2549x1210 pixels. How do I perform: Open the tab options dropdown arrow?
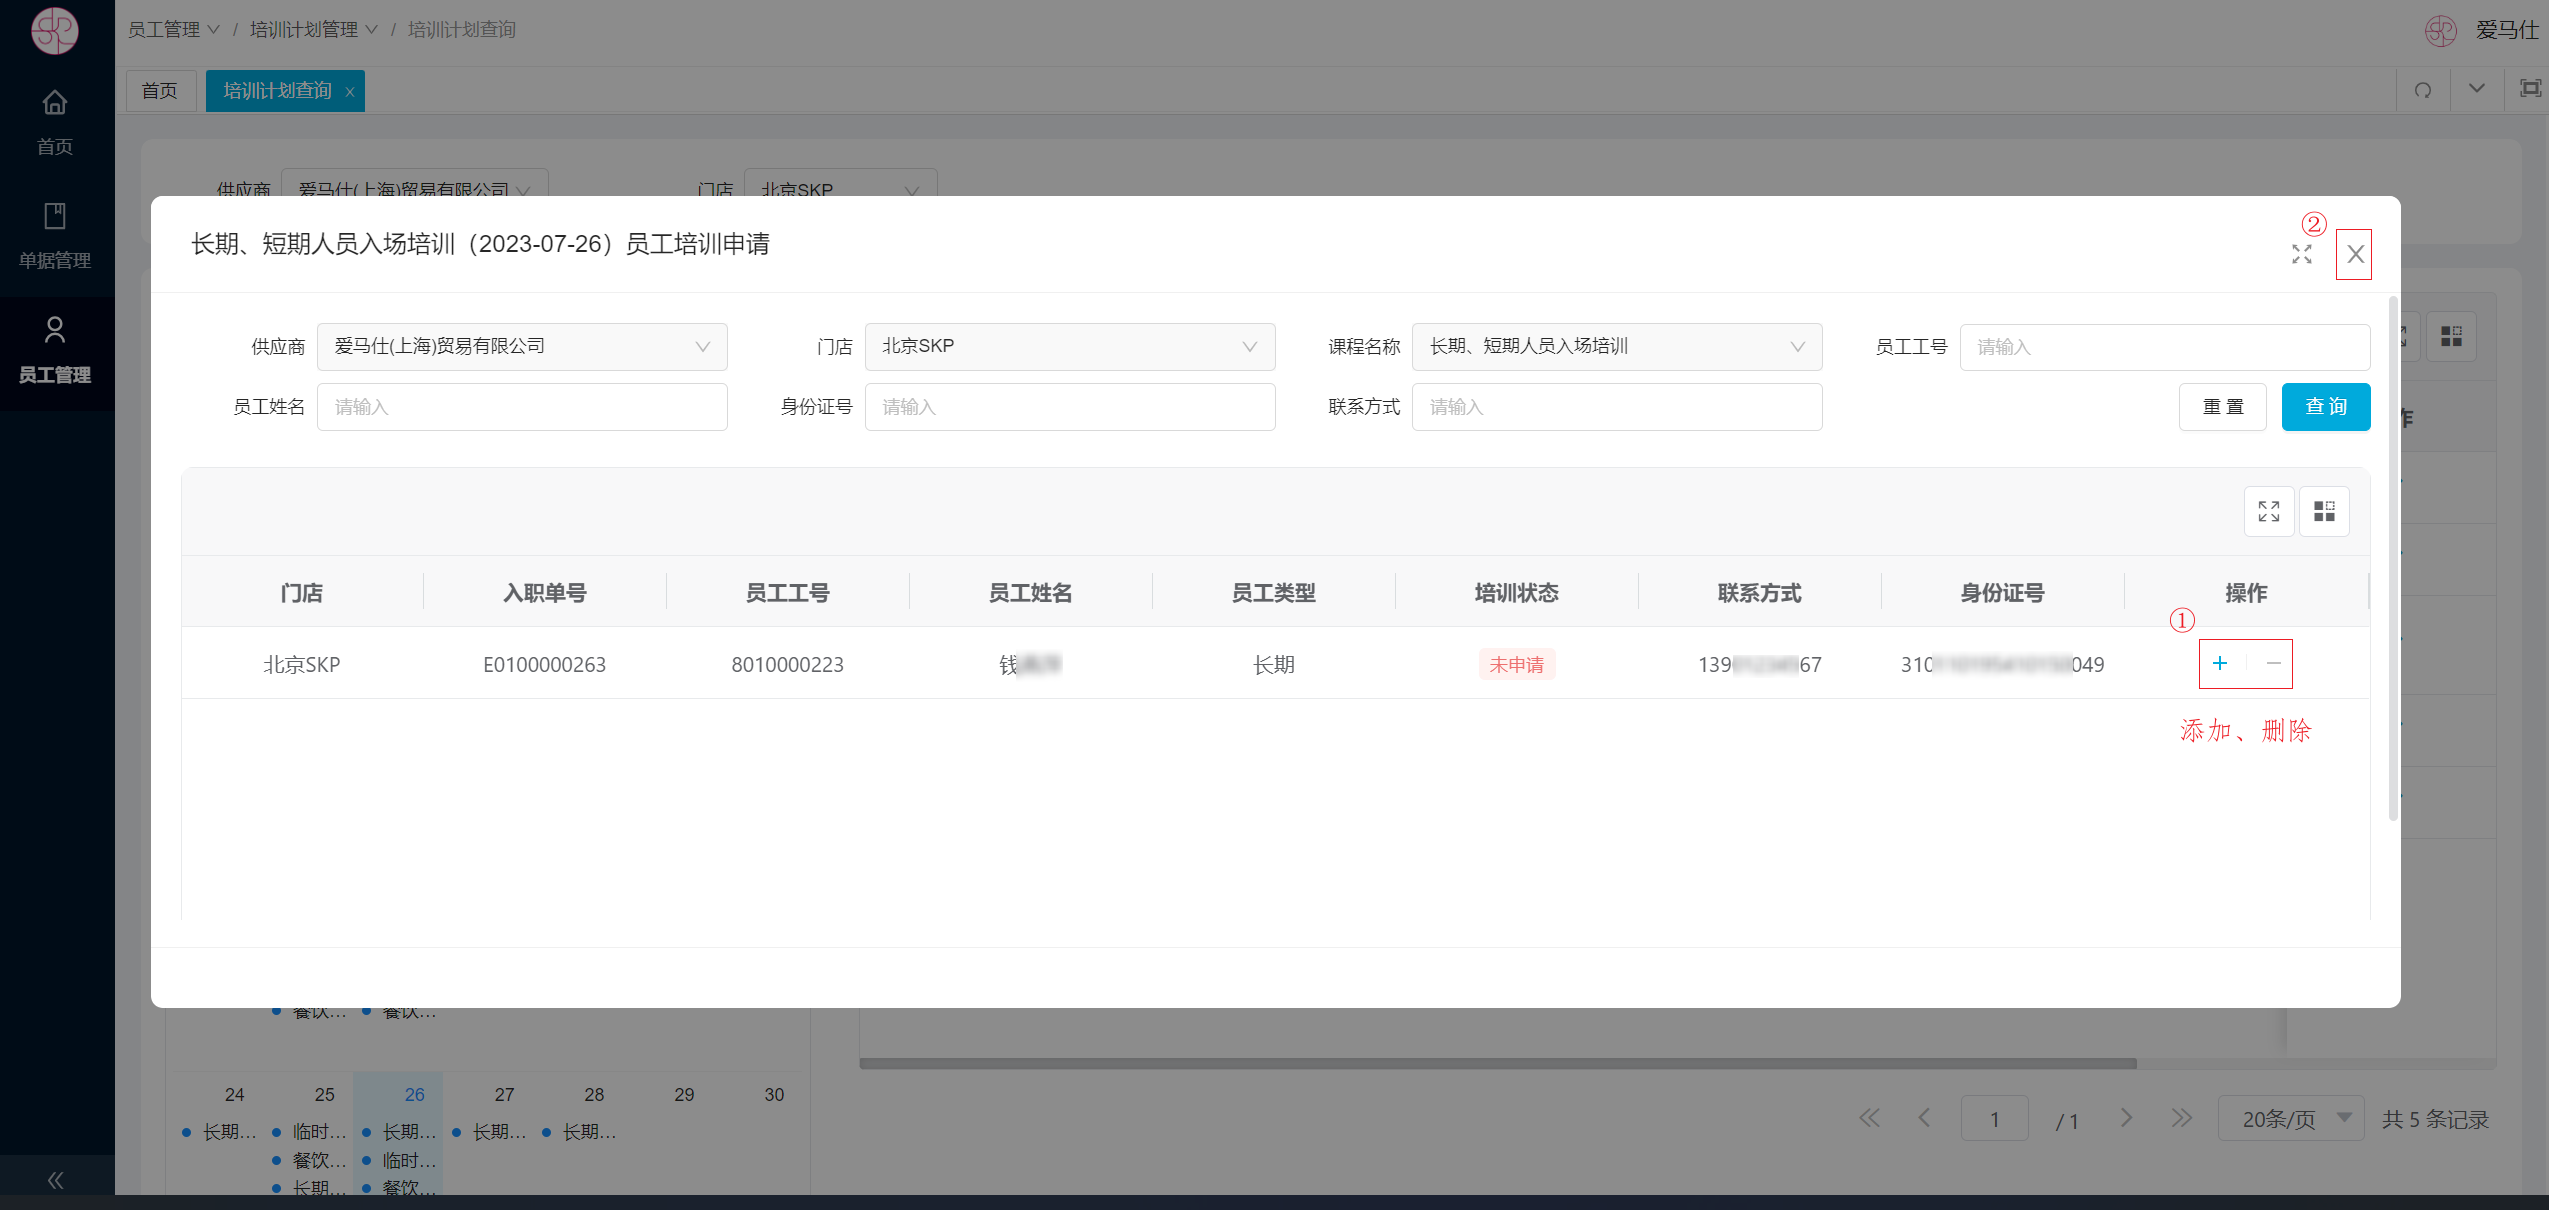point(2476,90)
